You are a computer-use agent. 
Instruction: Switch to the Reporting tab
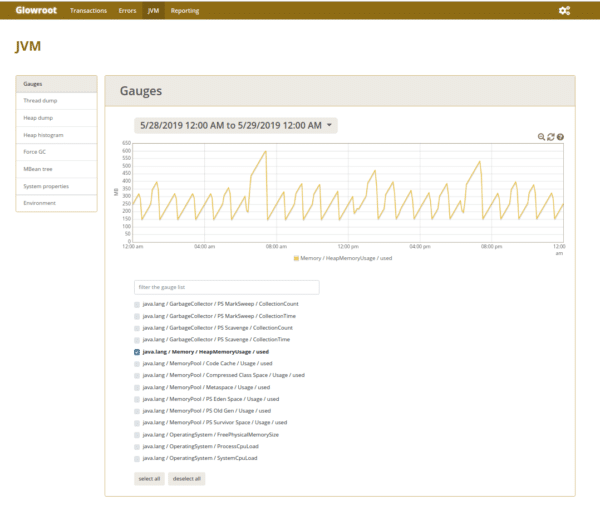[x=184, y=10]
